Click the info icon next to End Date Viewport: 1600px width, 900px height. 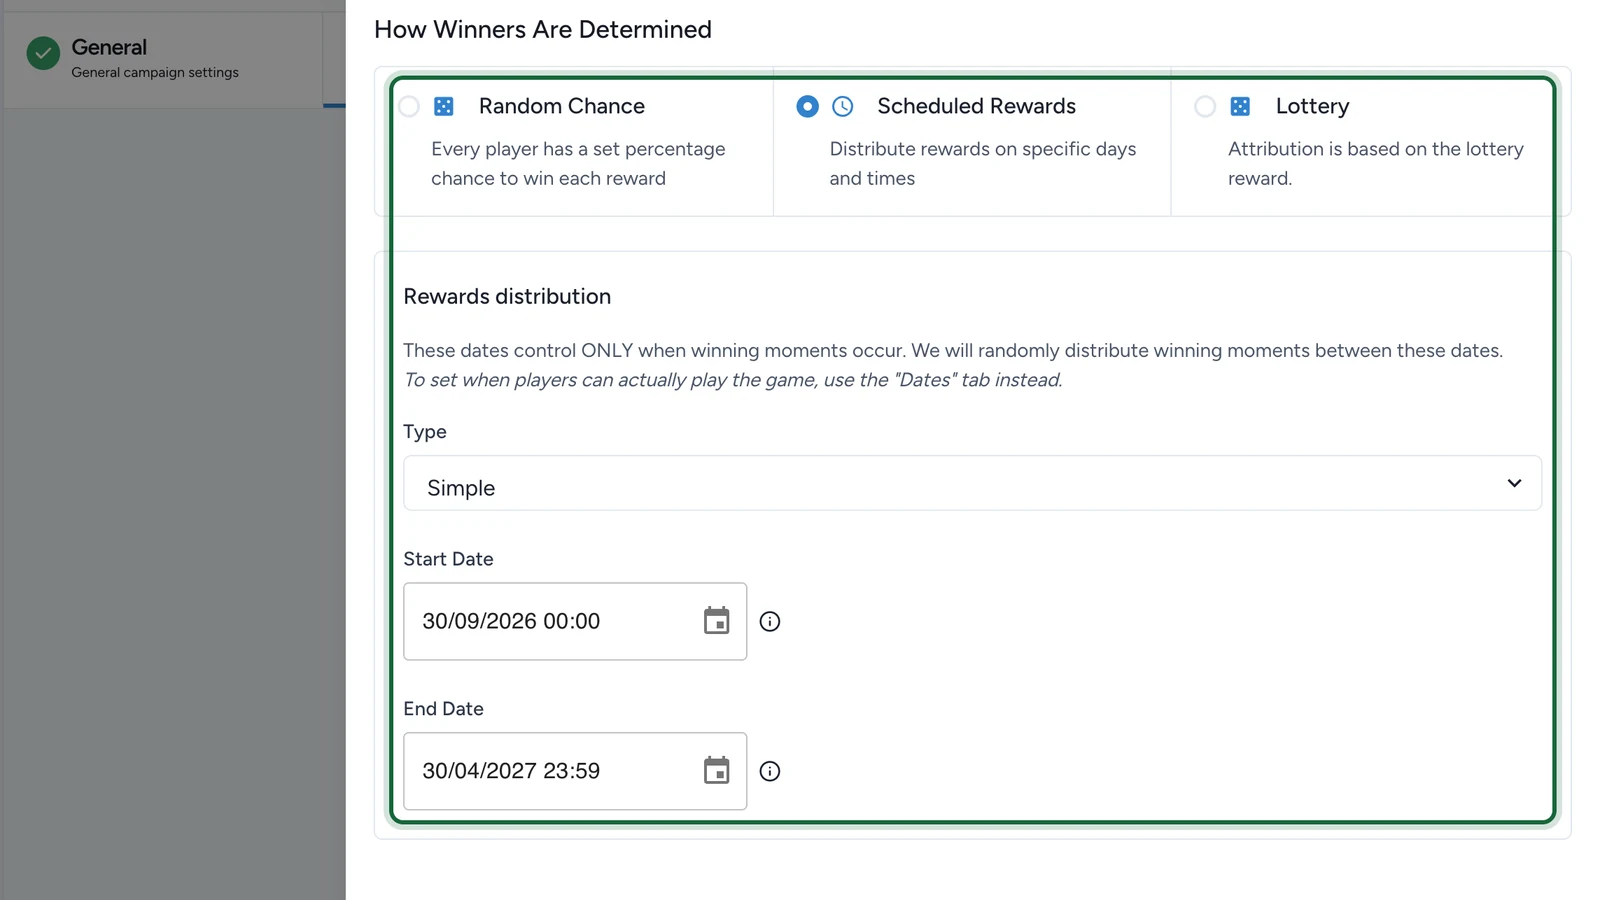pyautogui.click(x=770, y=771)
